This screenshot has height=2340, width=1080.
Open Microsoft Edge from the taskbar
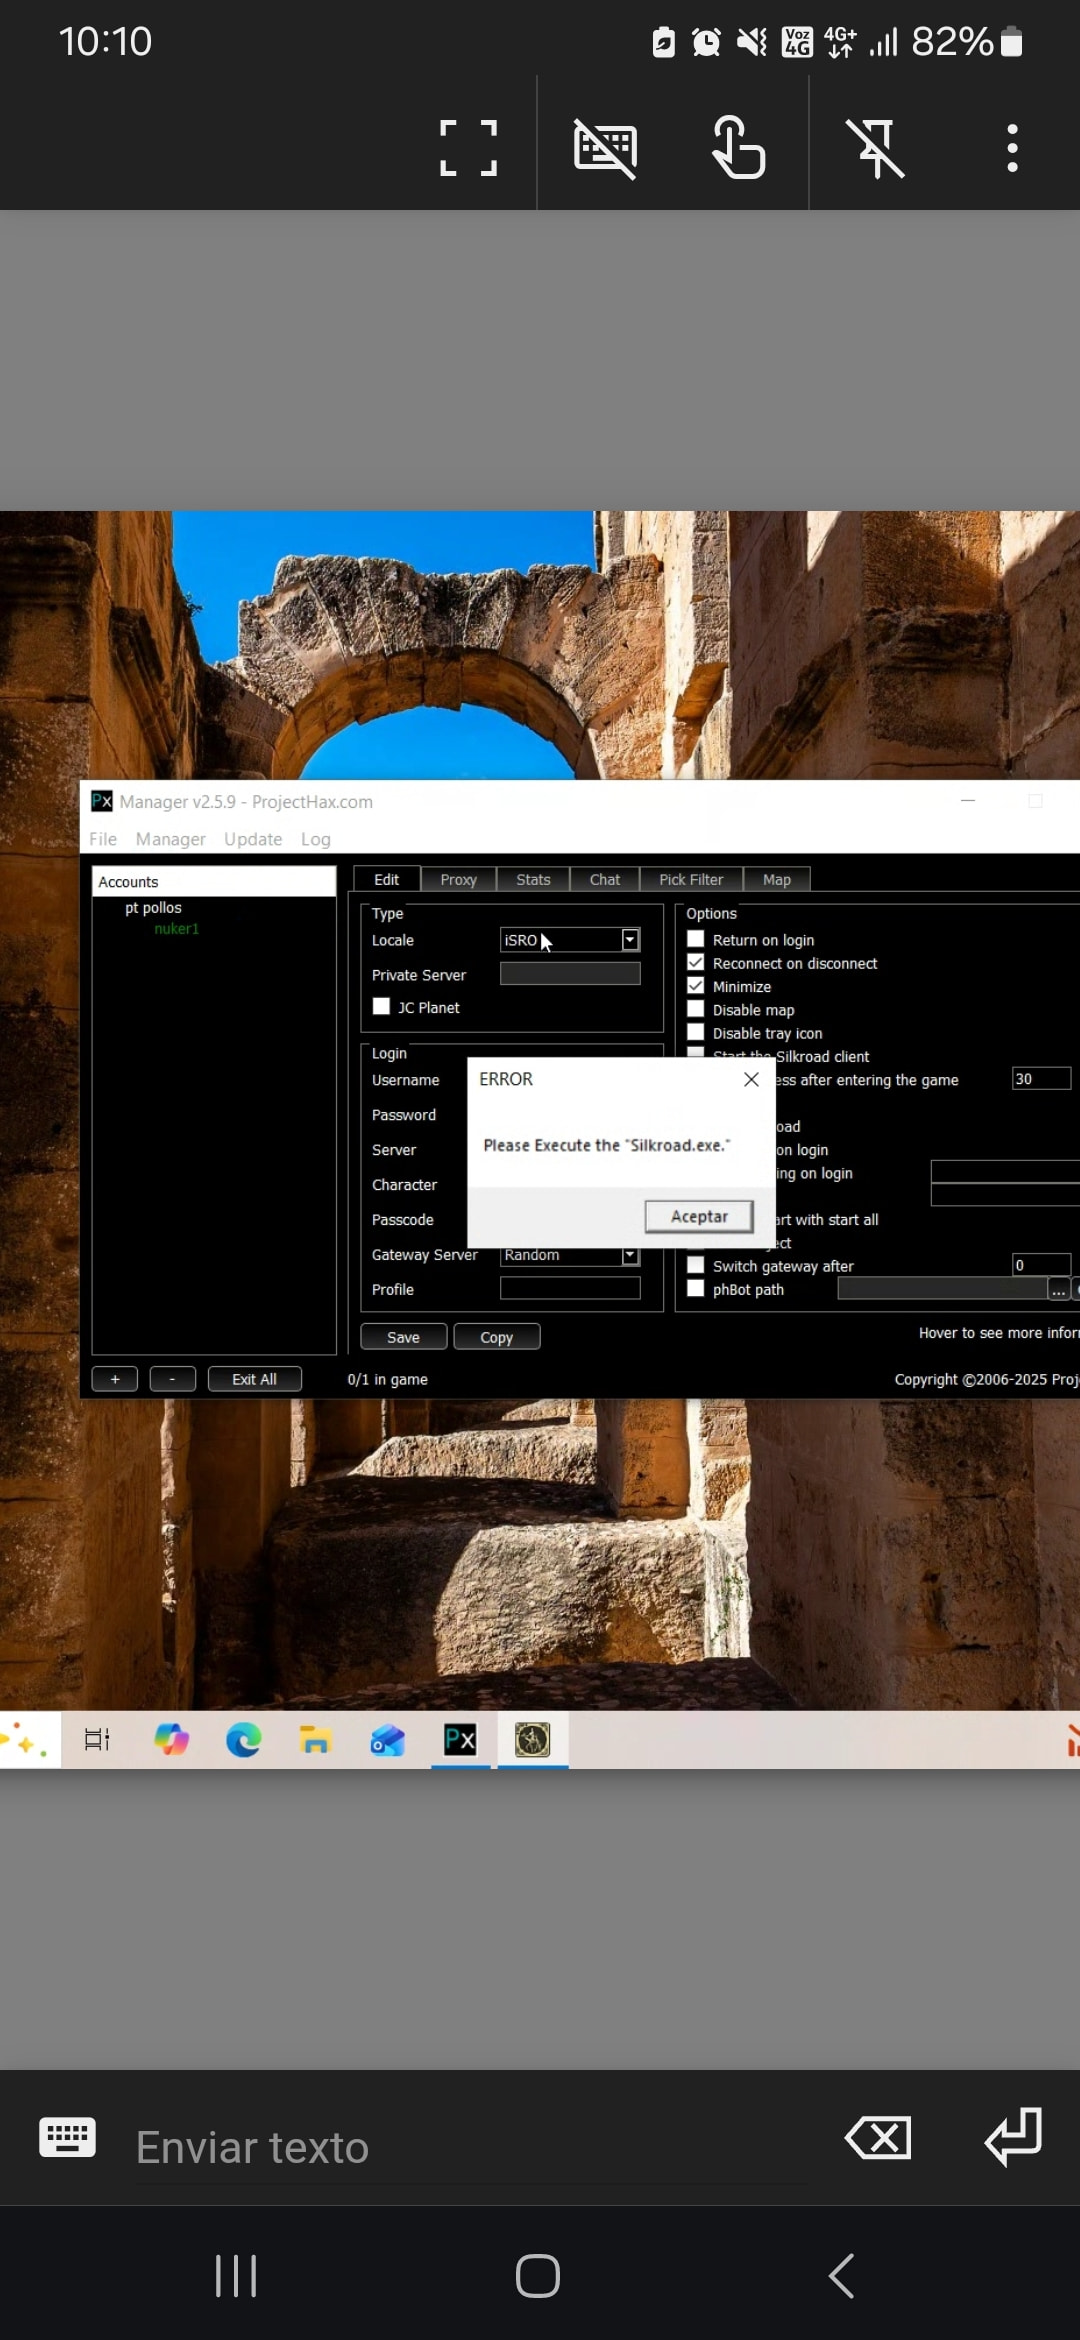pos(243,1740)
